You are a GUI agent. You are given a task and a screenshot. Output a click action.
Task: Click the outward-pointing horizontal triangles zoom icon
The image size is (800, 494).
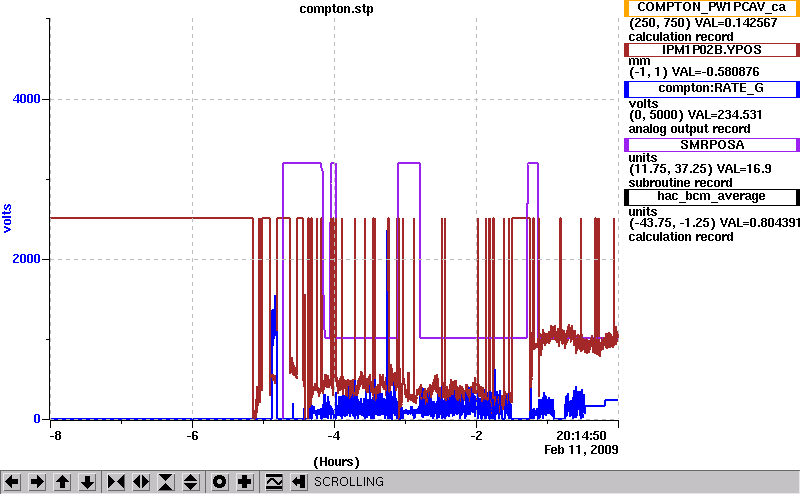coord(141,482)
